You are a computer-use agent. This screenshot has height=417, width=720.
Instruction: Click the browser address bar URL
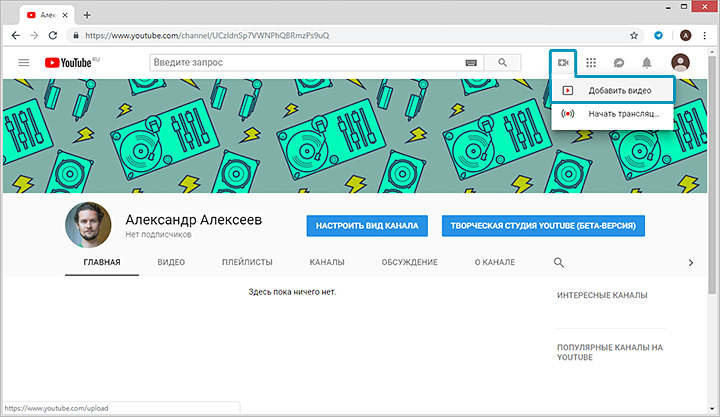pos(207,35)
